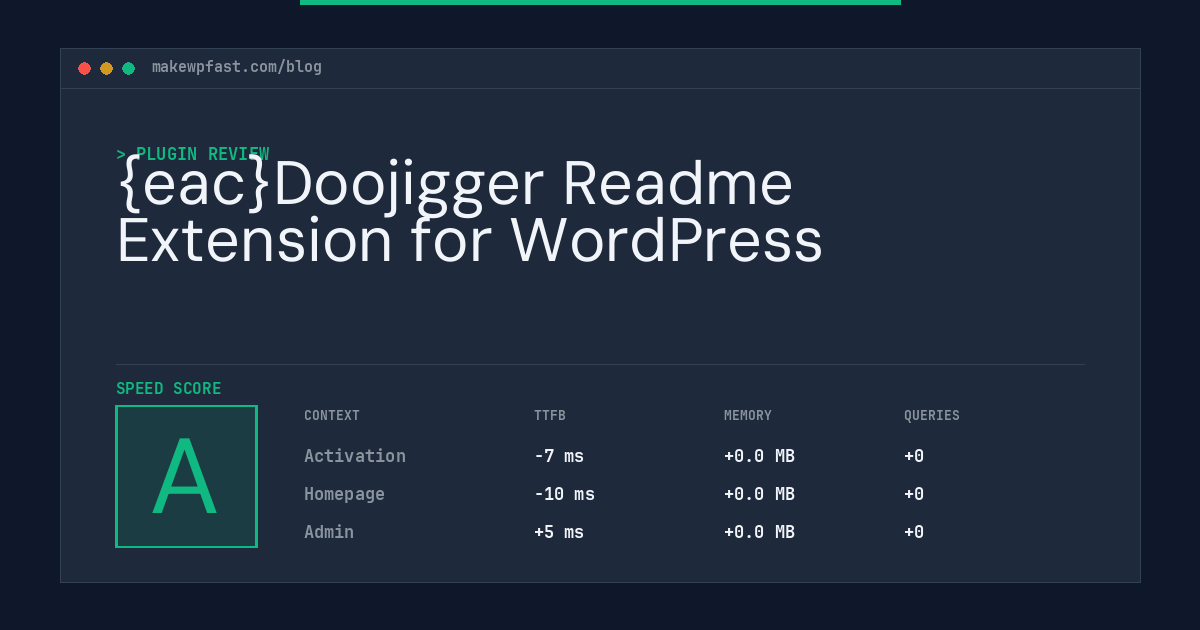
Task: Click the SPEED SCORE label
Action: pyautogui.click(x=169, y=389)
